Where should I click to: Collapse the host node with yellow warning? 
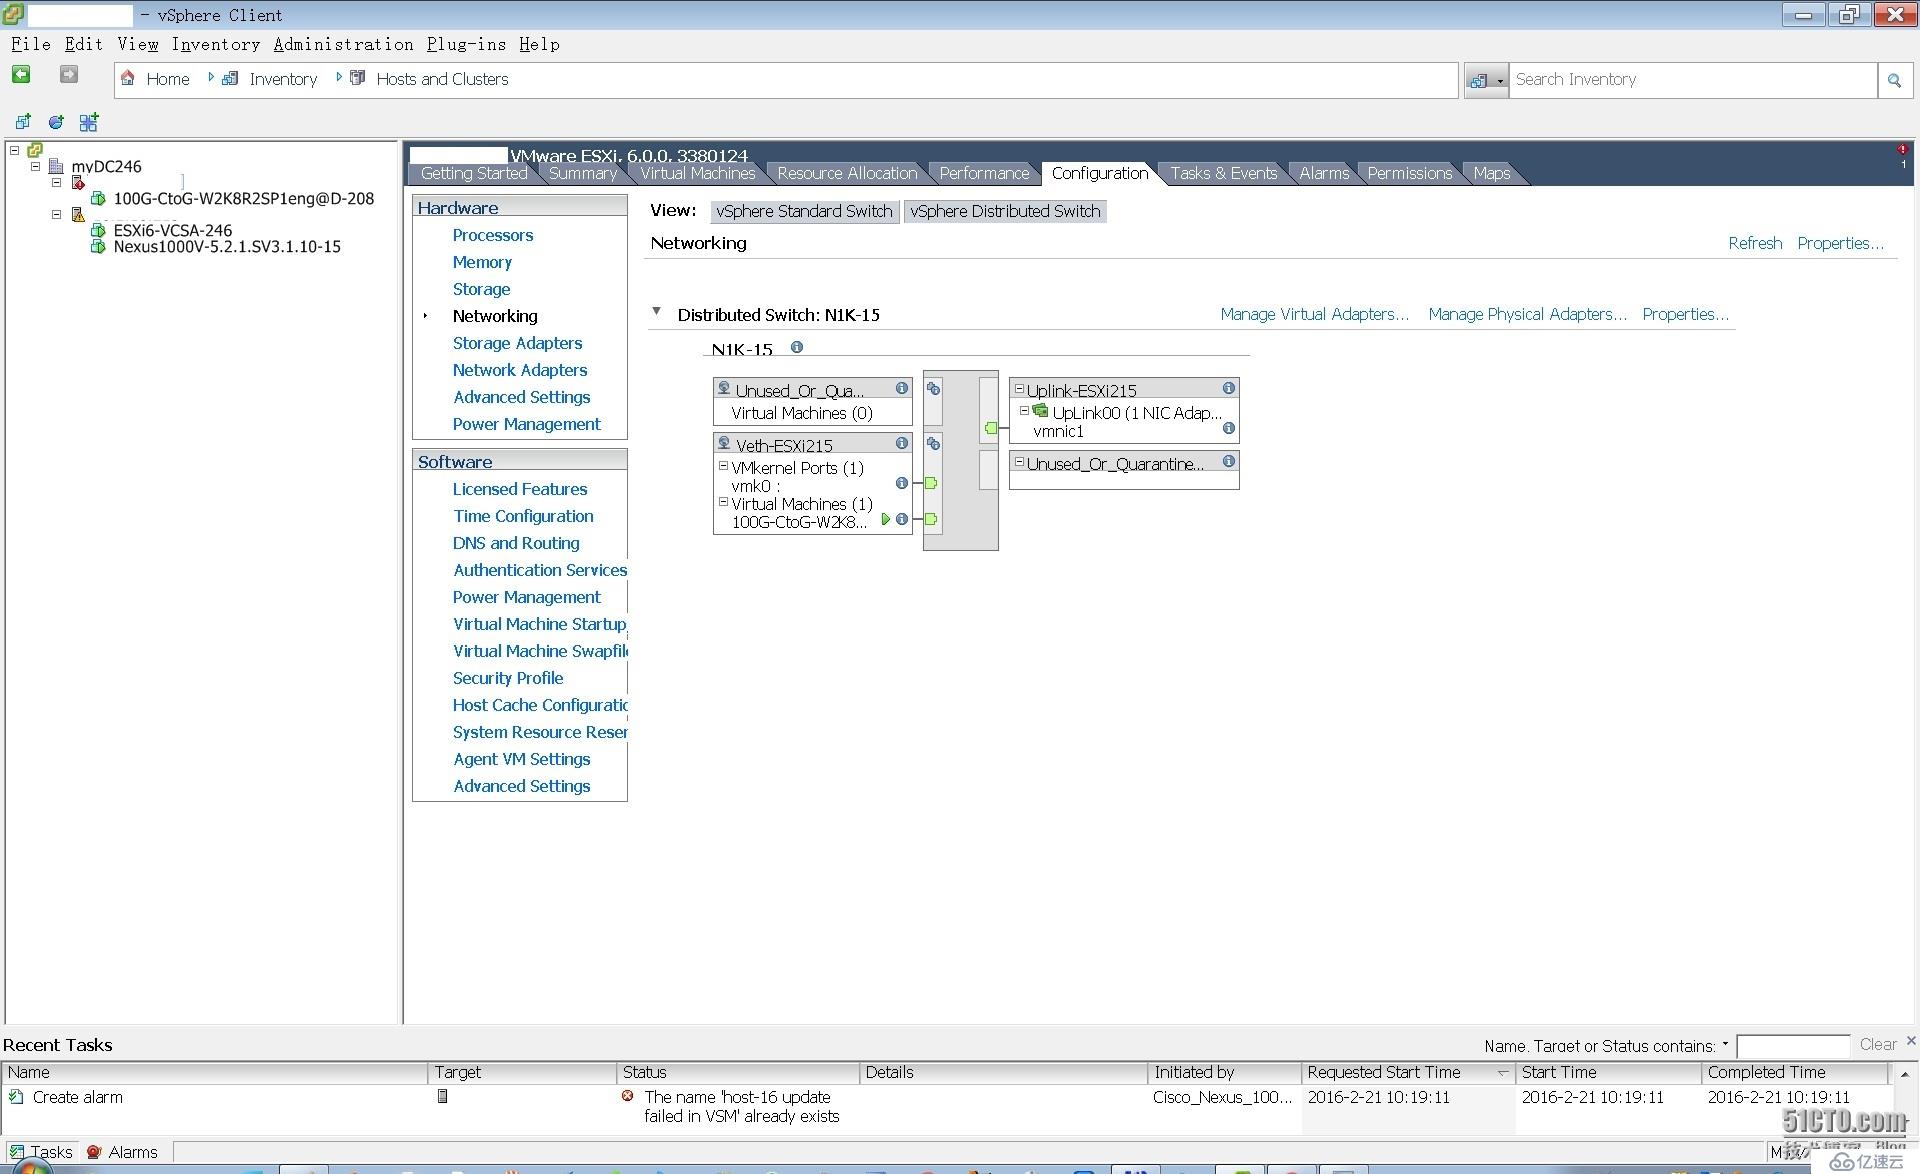click(x=56, y=214)
